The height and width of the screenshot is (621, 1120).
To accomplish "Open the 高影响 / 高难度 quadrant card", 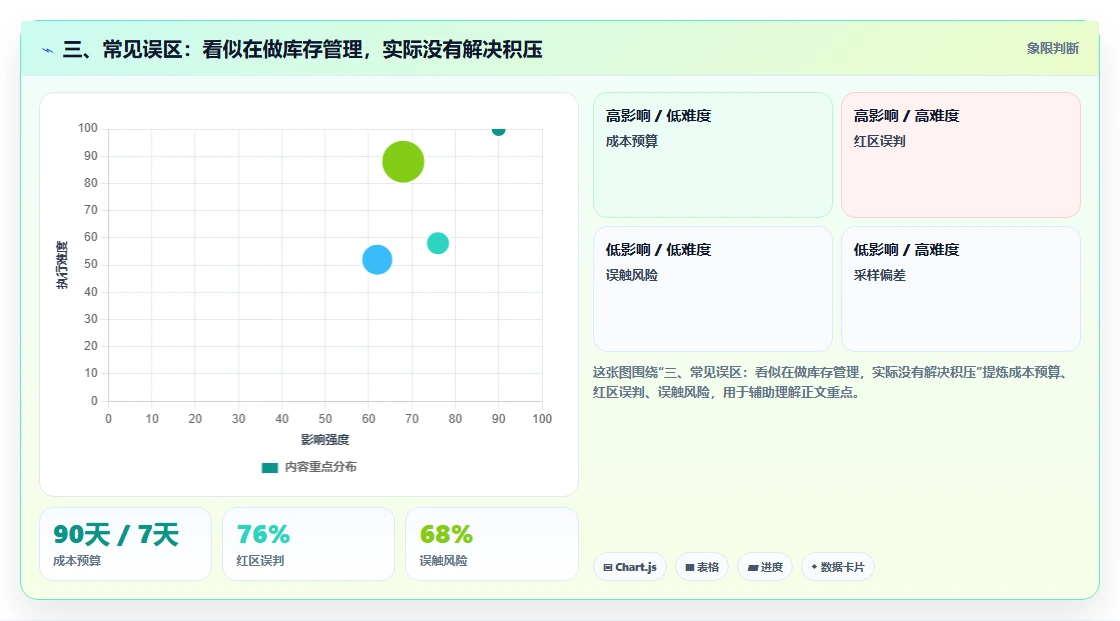I will tap(960, 154).
